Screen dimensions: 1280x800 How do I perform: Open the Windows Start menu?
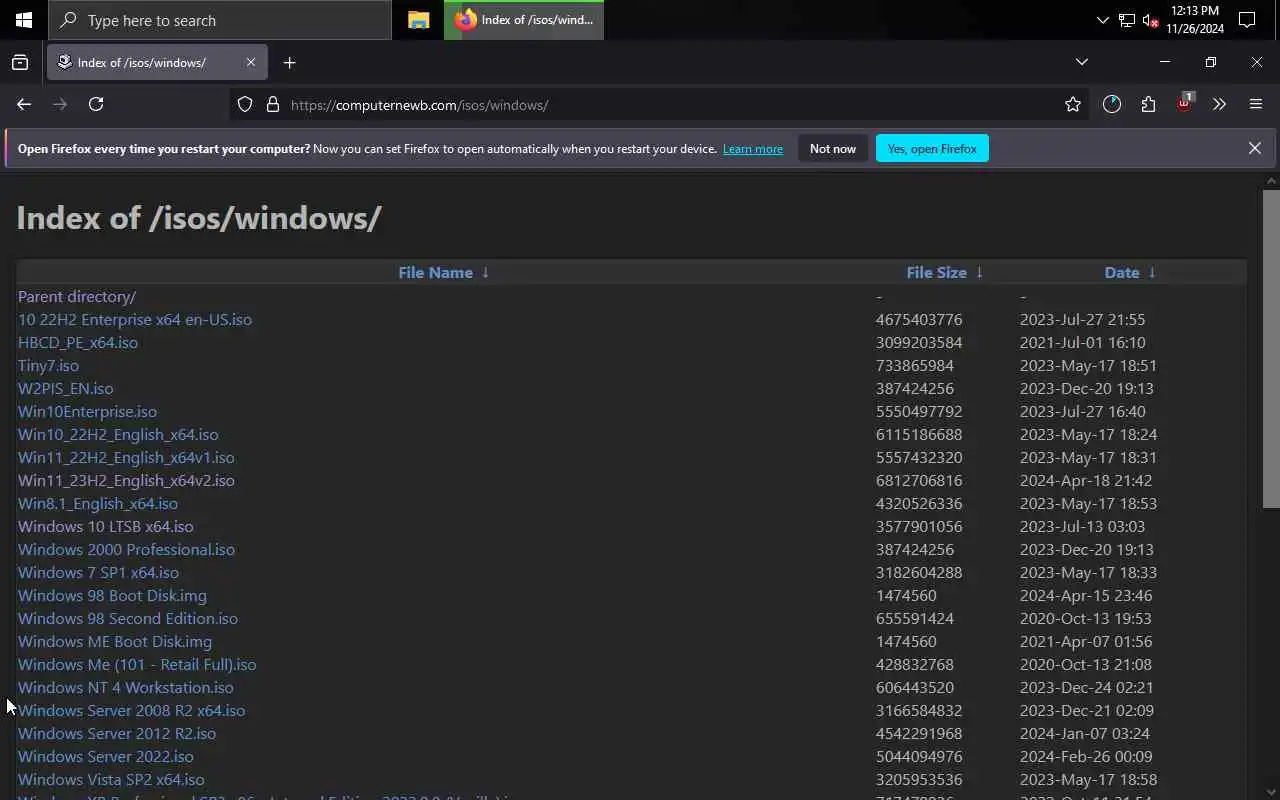[24, 20]
